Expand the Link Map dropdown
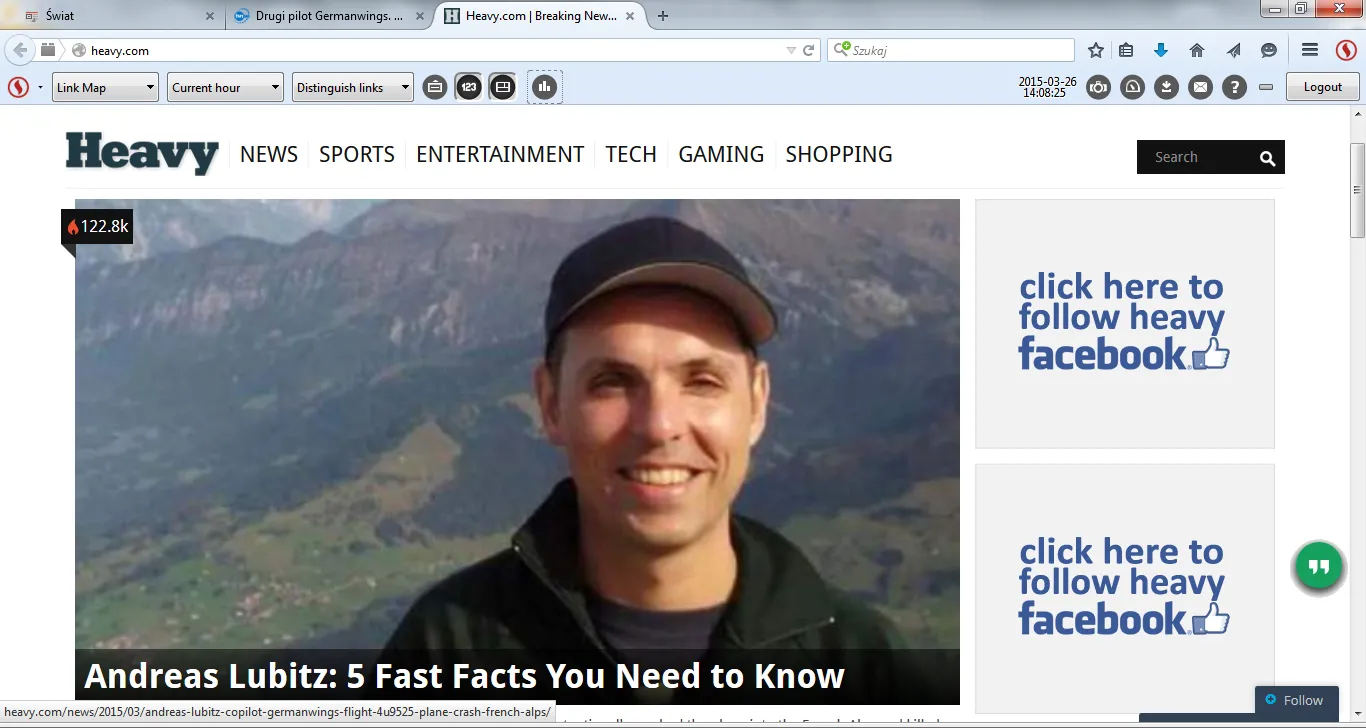Screen dimensions: 1366x728 106,87
